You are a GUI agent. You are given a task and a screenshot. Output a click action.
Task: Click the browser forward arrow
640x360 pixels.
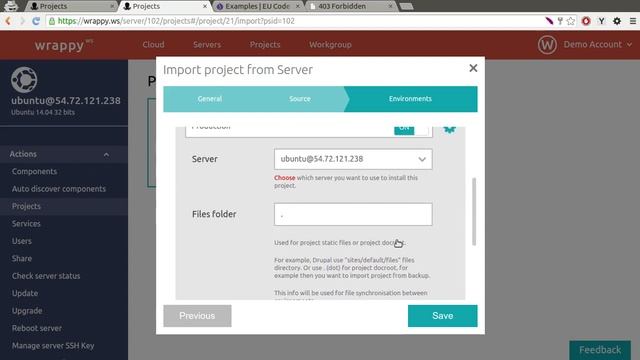tap(22, 21)
